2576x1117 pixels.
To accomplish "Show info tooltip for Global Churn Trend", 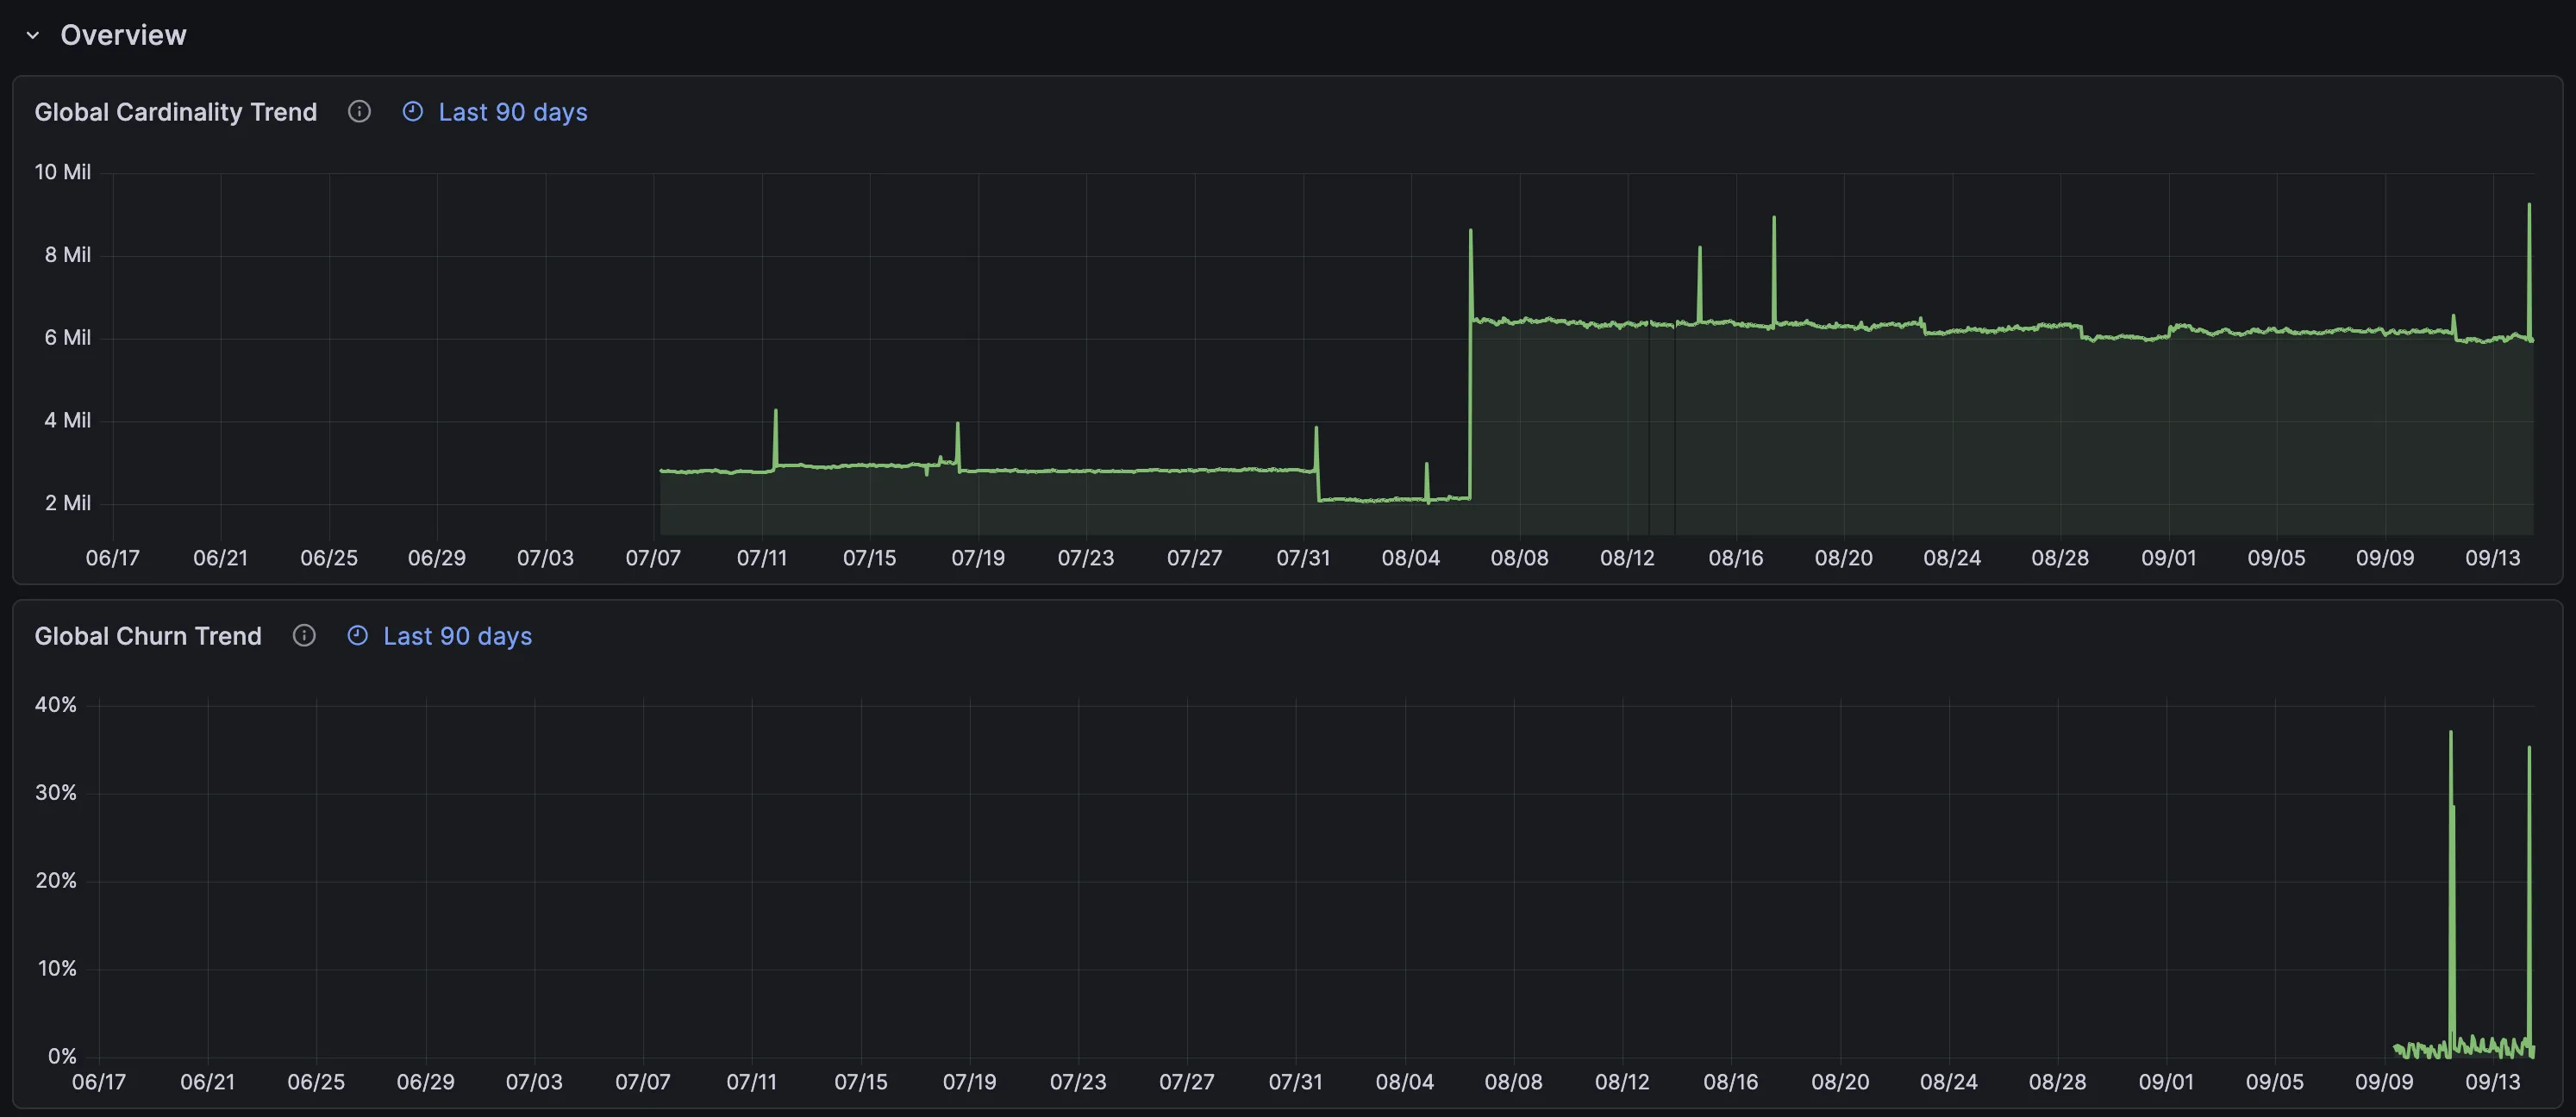I will pos(304,636).
